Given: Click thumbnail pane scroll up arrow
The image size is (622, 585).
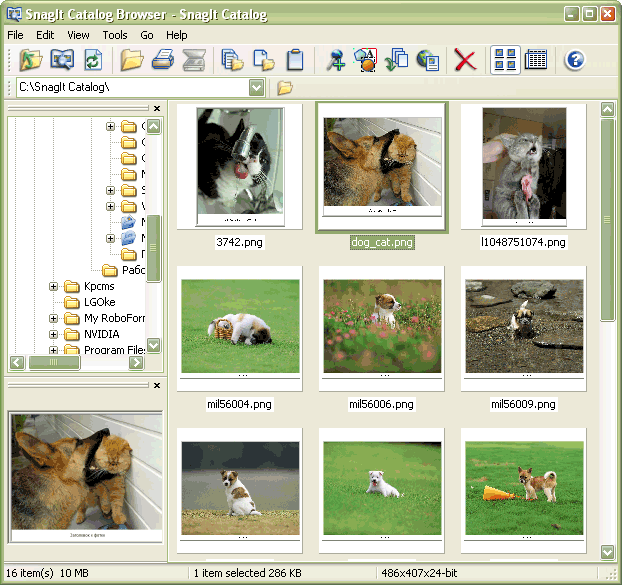Looking at the screenshot, I should coord(607,109).
